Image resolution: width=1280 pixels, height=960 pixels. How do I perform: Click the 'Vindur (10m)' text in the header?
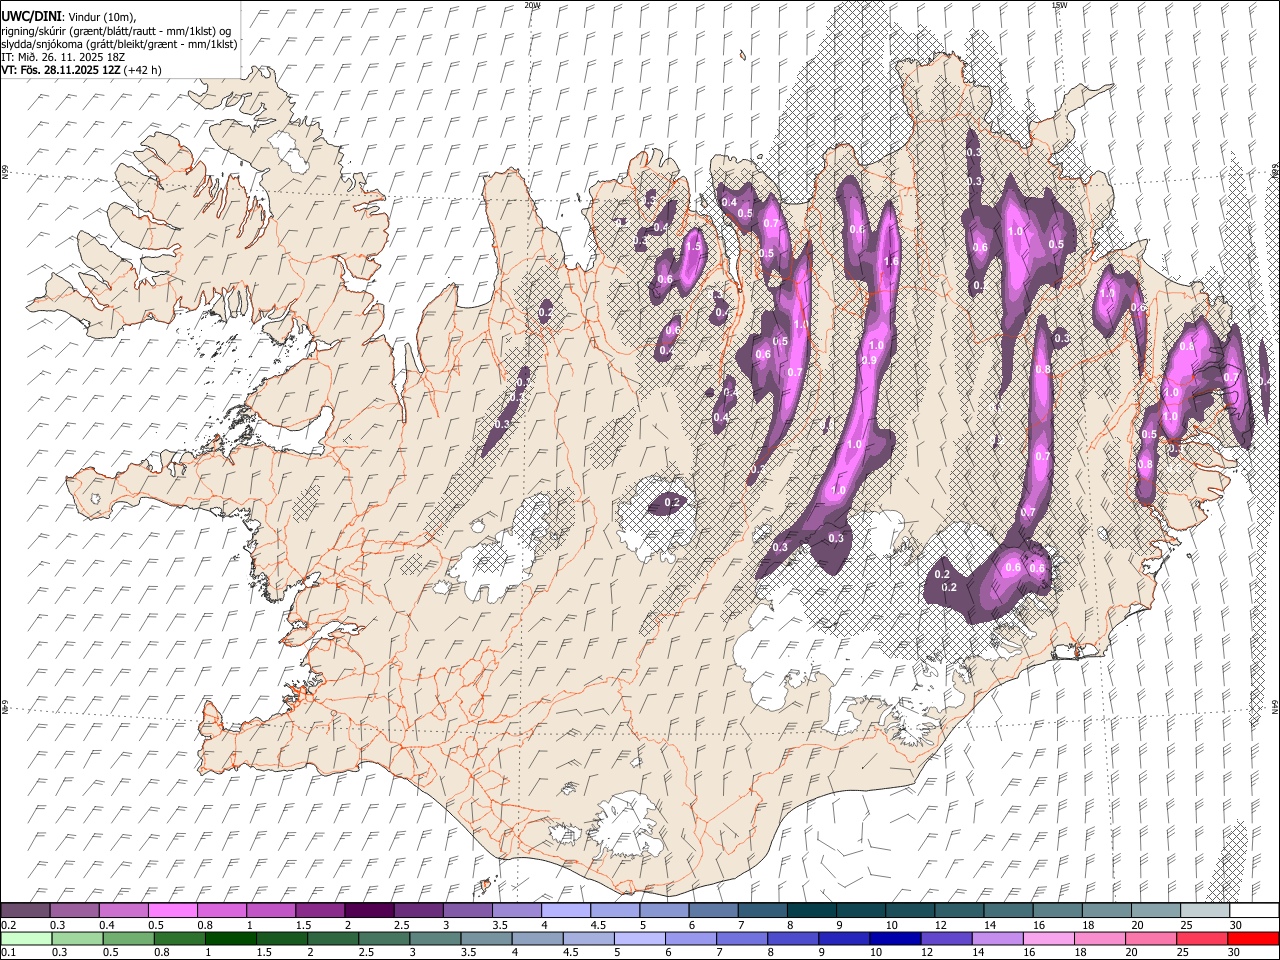click(x=101, y=17)
